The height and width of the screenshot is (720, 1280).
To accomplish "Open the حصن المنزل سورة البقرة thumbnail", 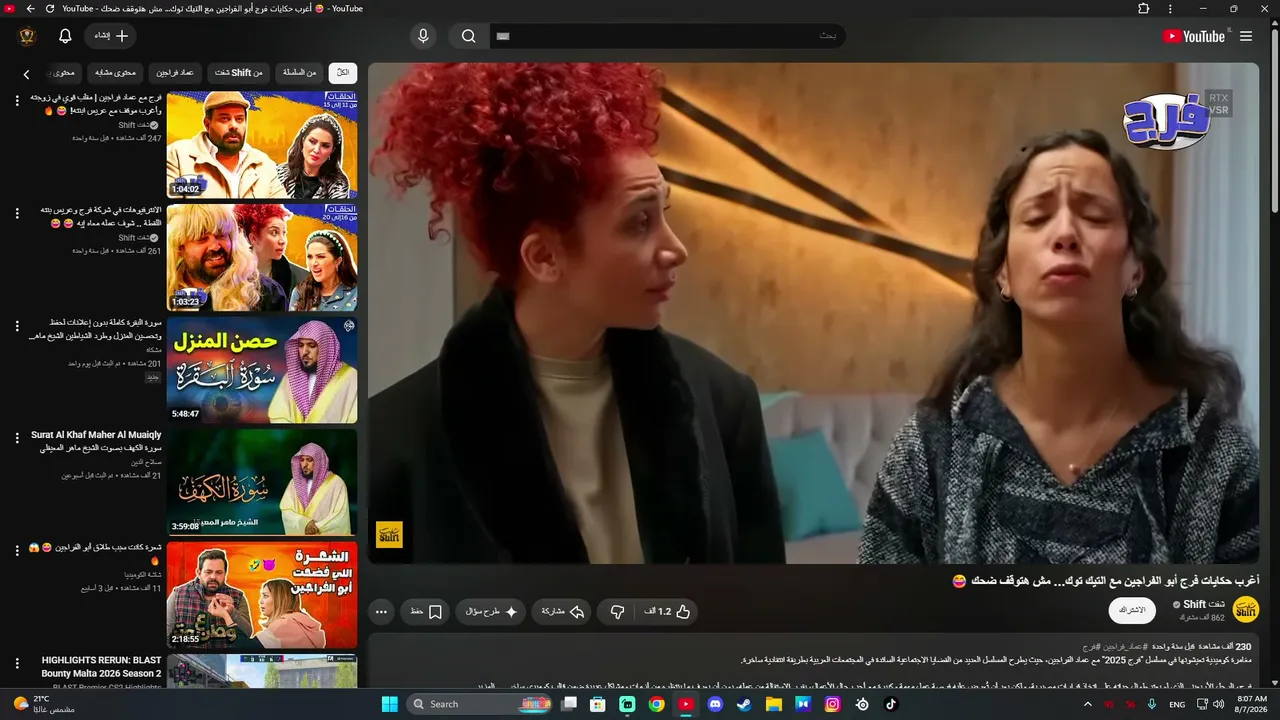I will click(x=262, y=370).
